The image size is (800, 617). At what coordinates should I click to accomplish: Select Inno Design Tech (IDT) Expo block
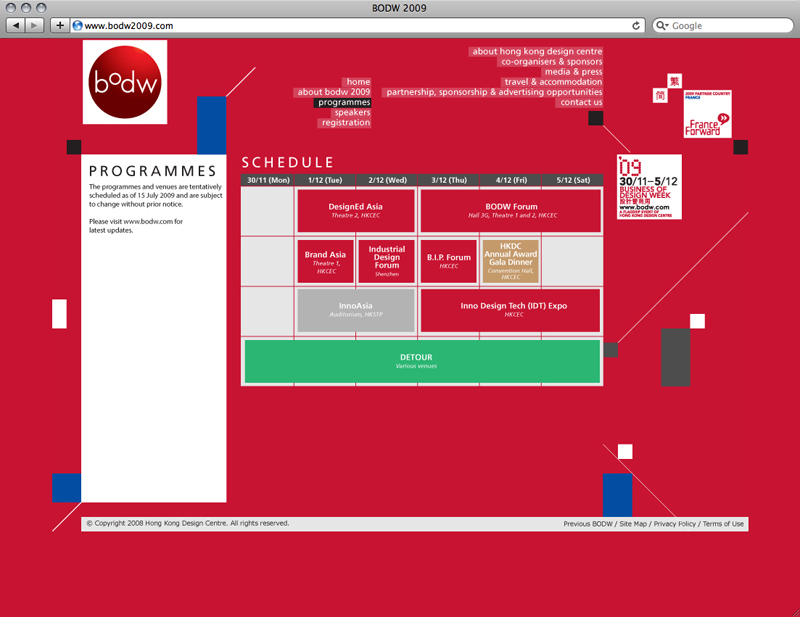click(511, 310)
